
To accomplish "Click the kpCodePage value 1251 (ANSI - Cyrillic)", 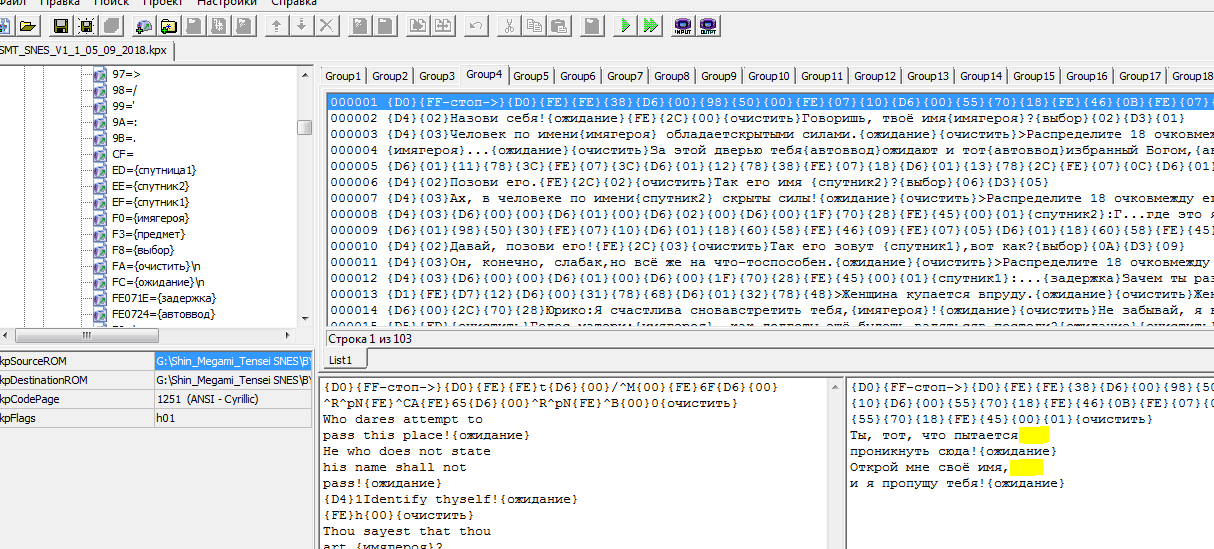I will 234,399.
